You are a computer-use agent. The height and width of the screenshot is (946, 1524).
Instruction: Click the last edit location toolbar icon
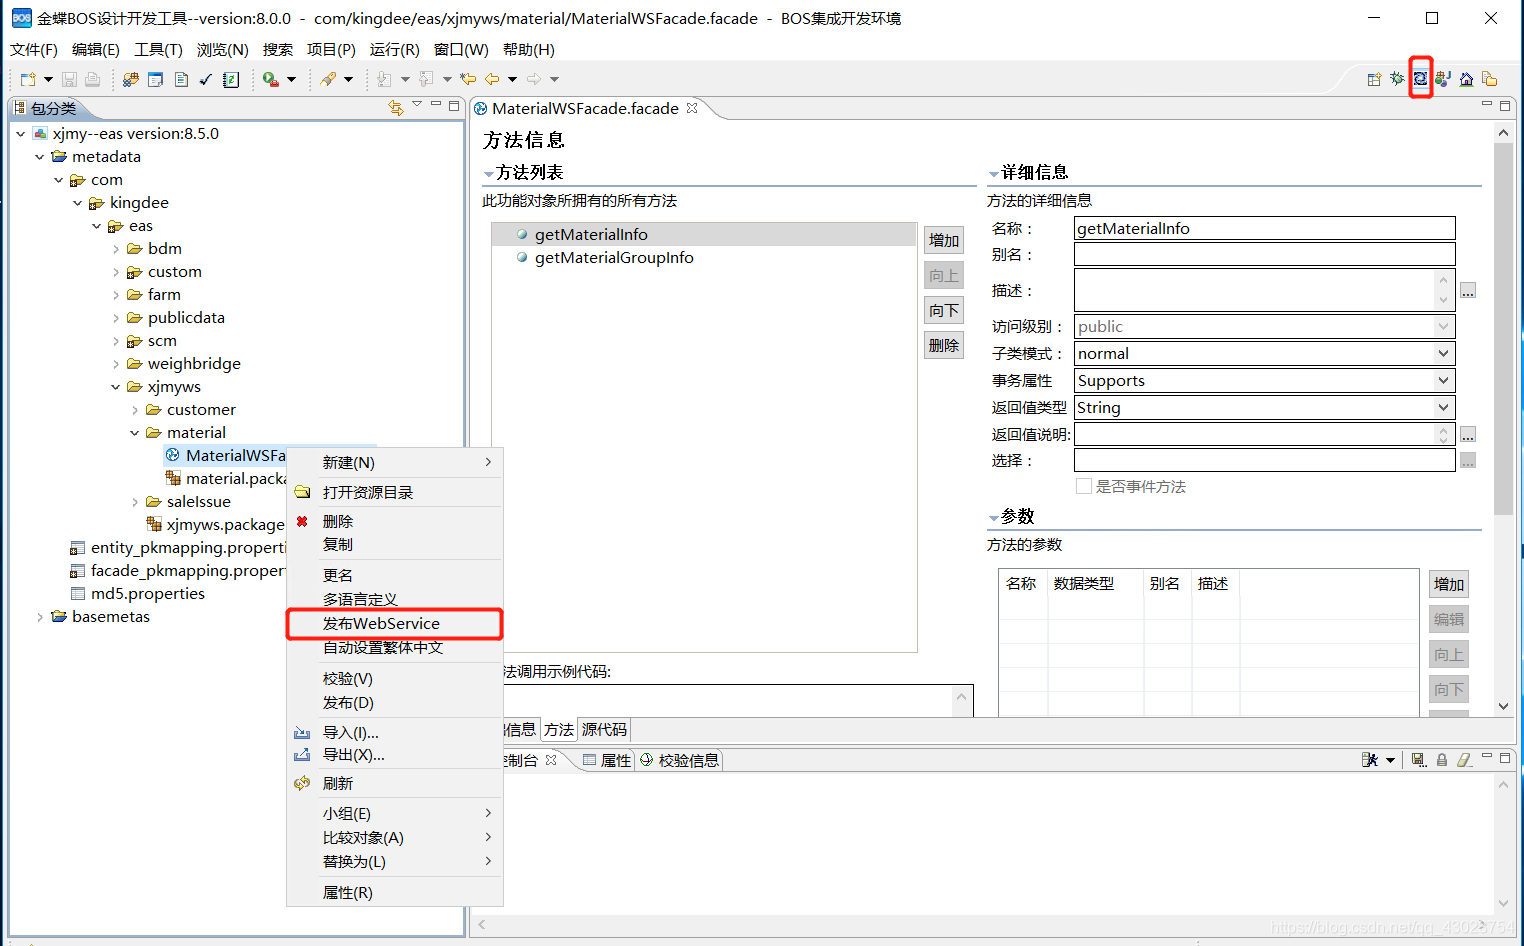[x=467, y=79]
